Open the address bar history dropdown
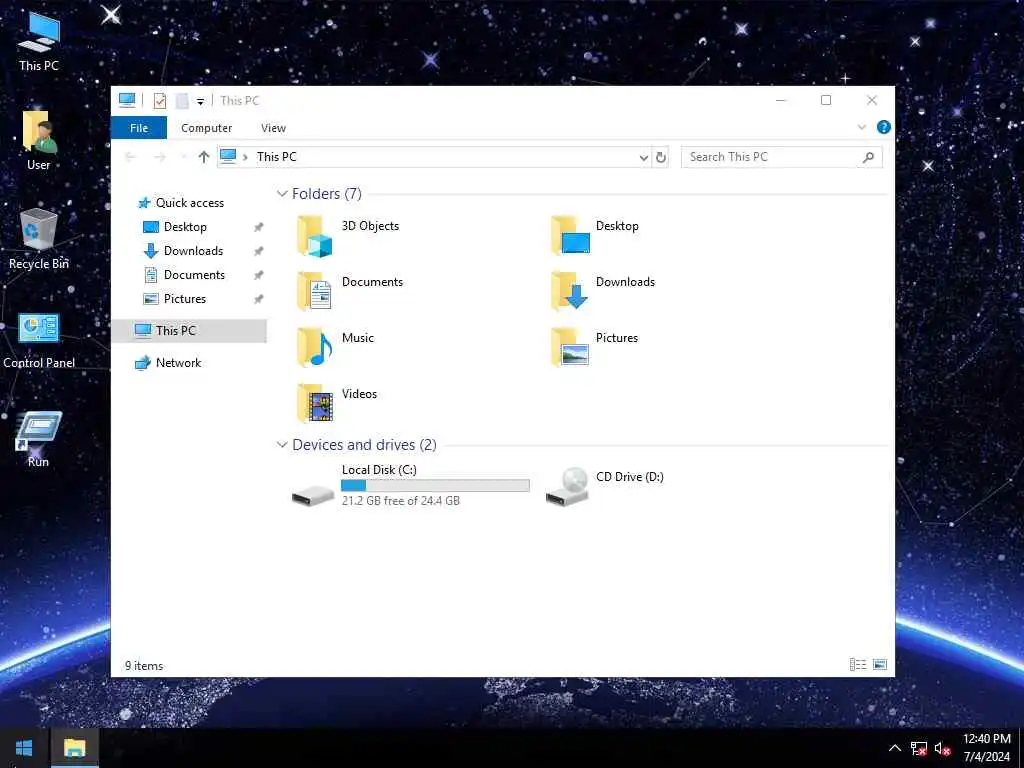 pyautogui.click(x=643, y=157)
